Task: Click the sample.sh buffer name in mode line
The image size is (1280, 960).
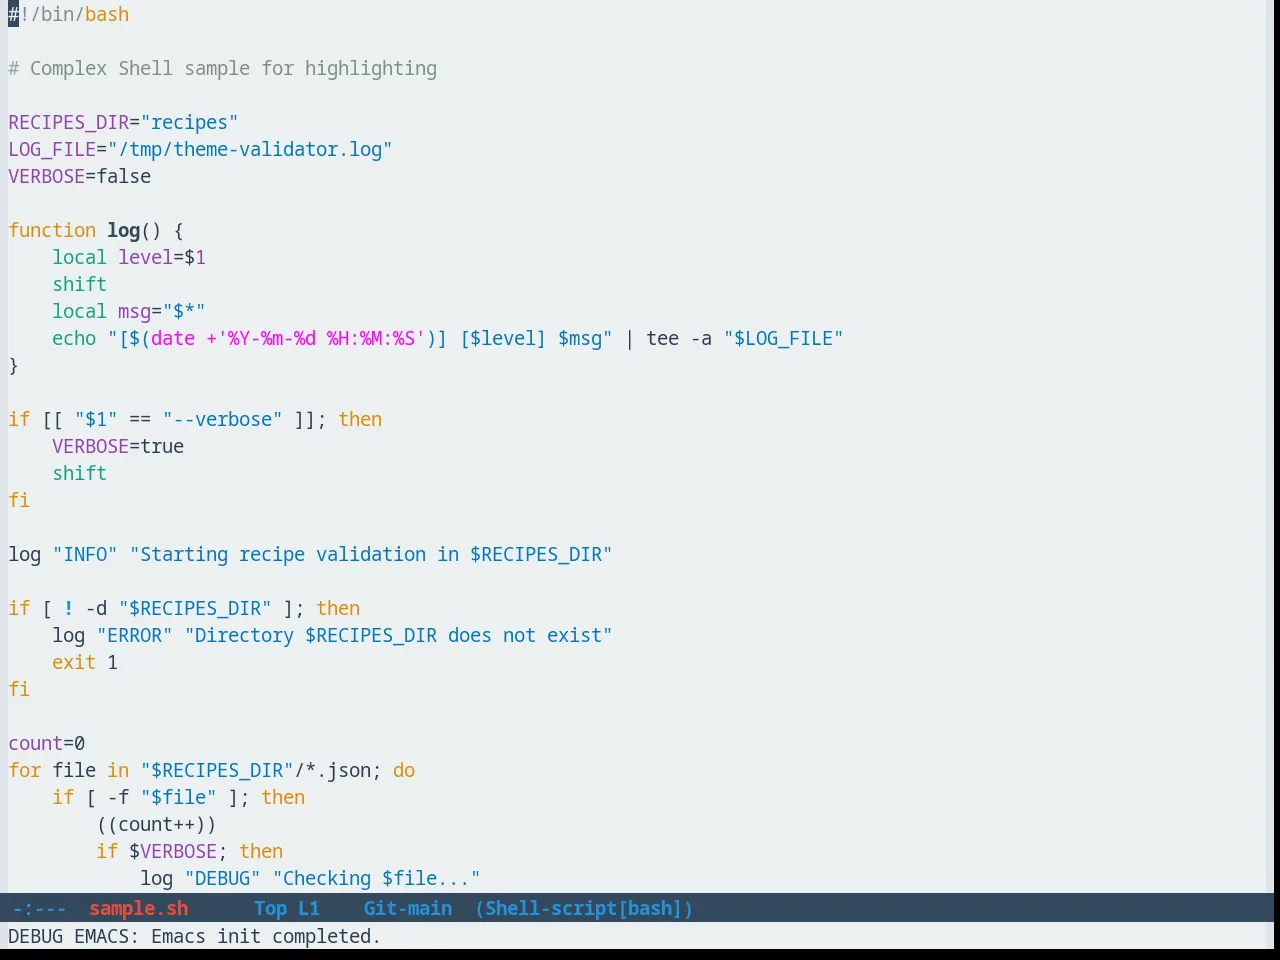Action: 138,908
